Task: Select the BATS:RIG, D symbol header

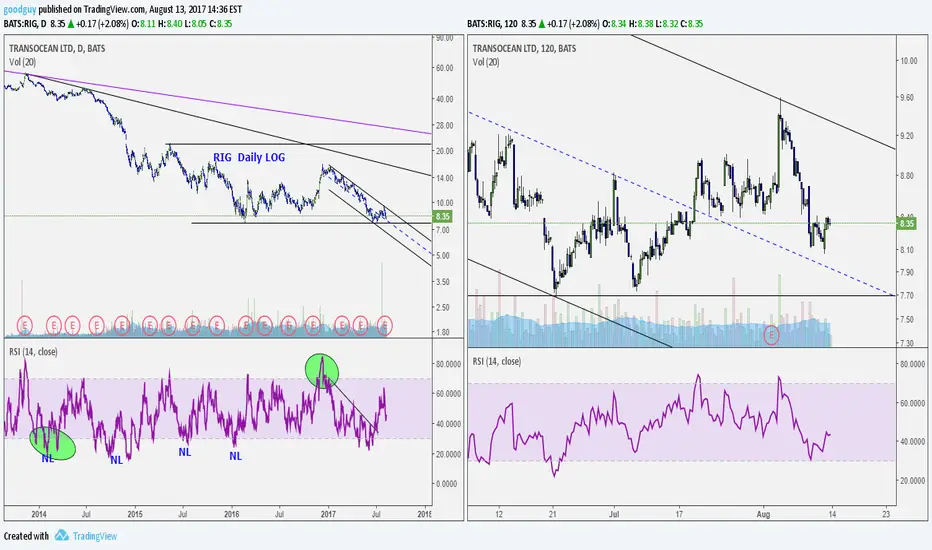Action: [25, 24]
